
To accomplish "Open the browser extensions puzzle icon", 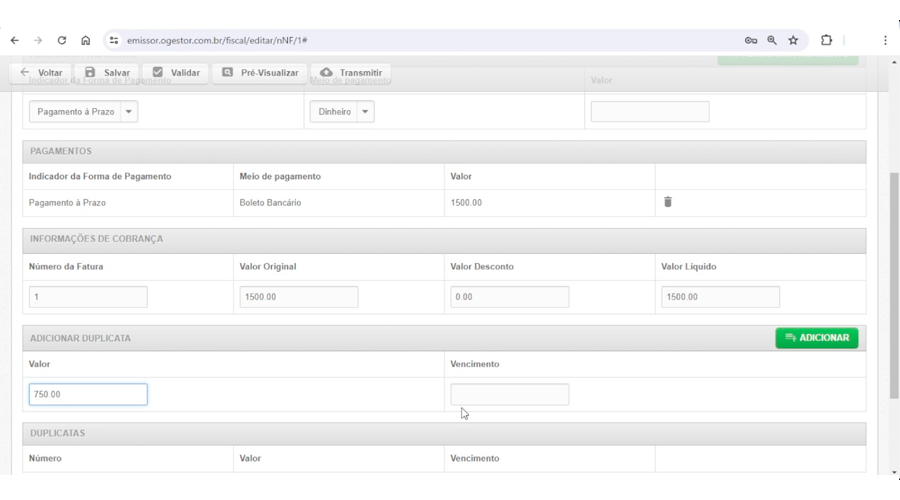I will point(827,41).
